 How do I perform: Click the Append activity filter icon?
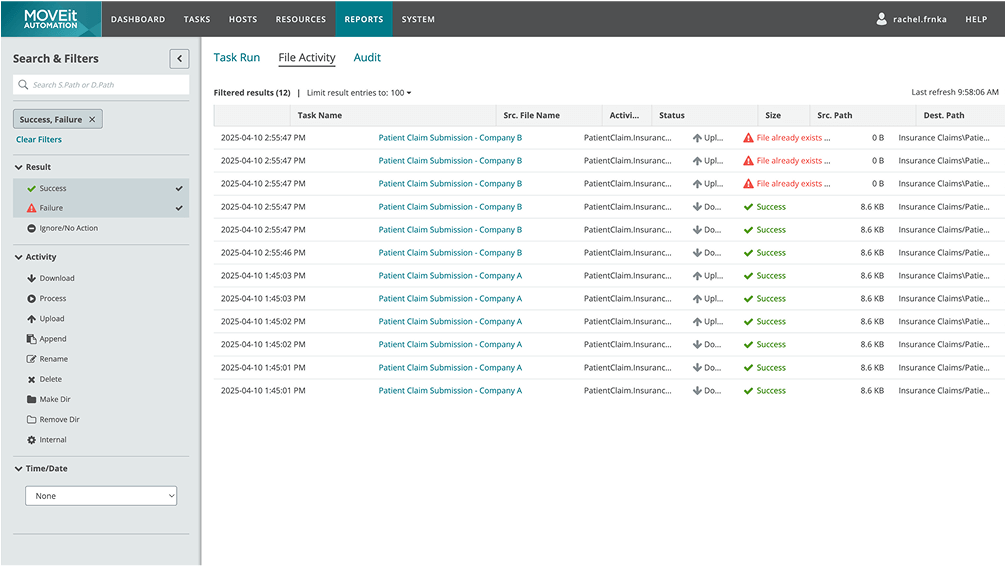[31, 339]
